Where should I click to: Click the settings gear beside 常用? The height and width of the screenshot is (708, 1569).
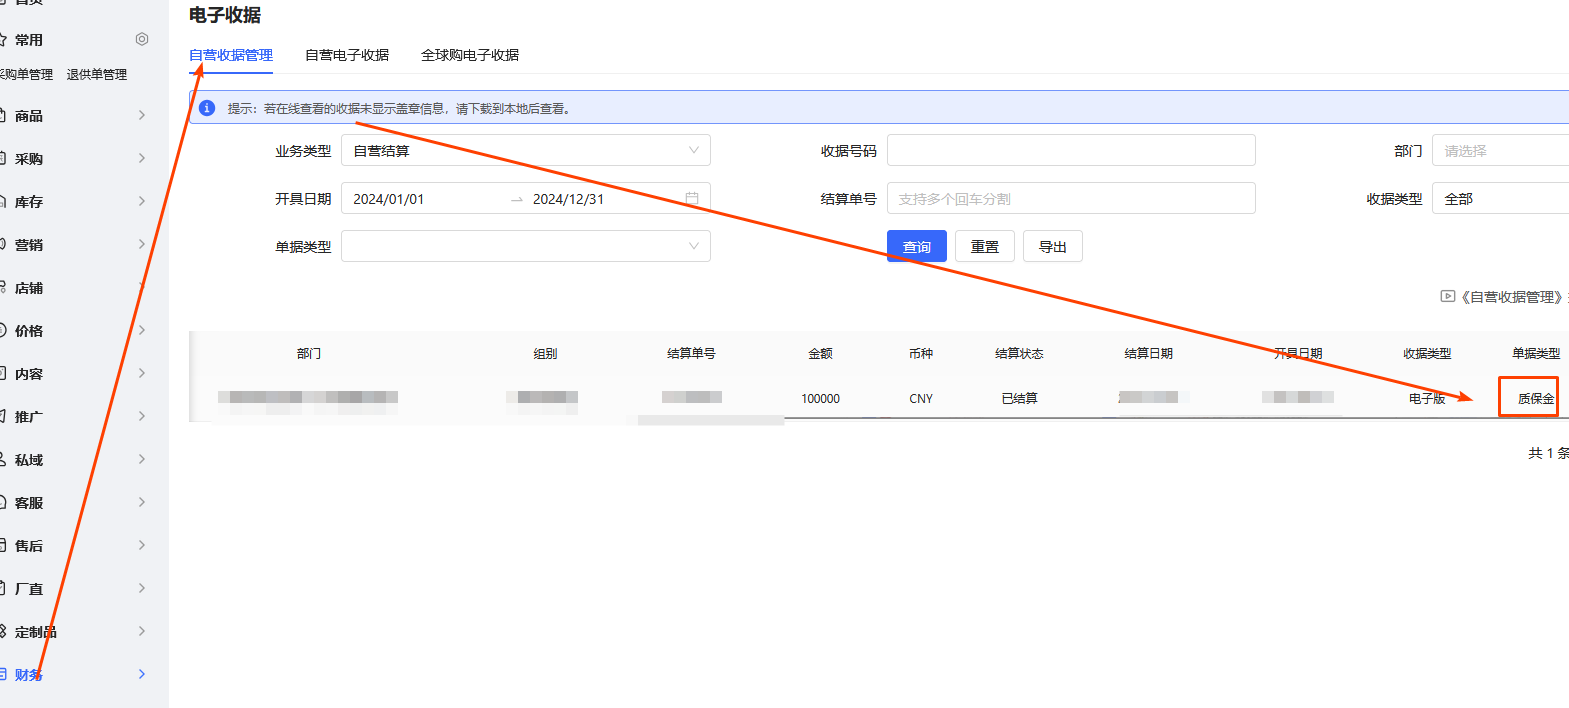[142, 39]
